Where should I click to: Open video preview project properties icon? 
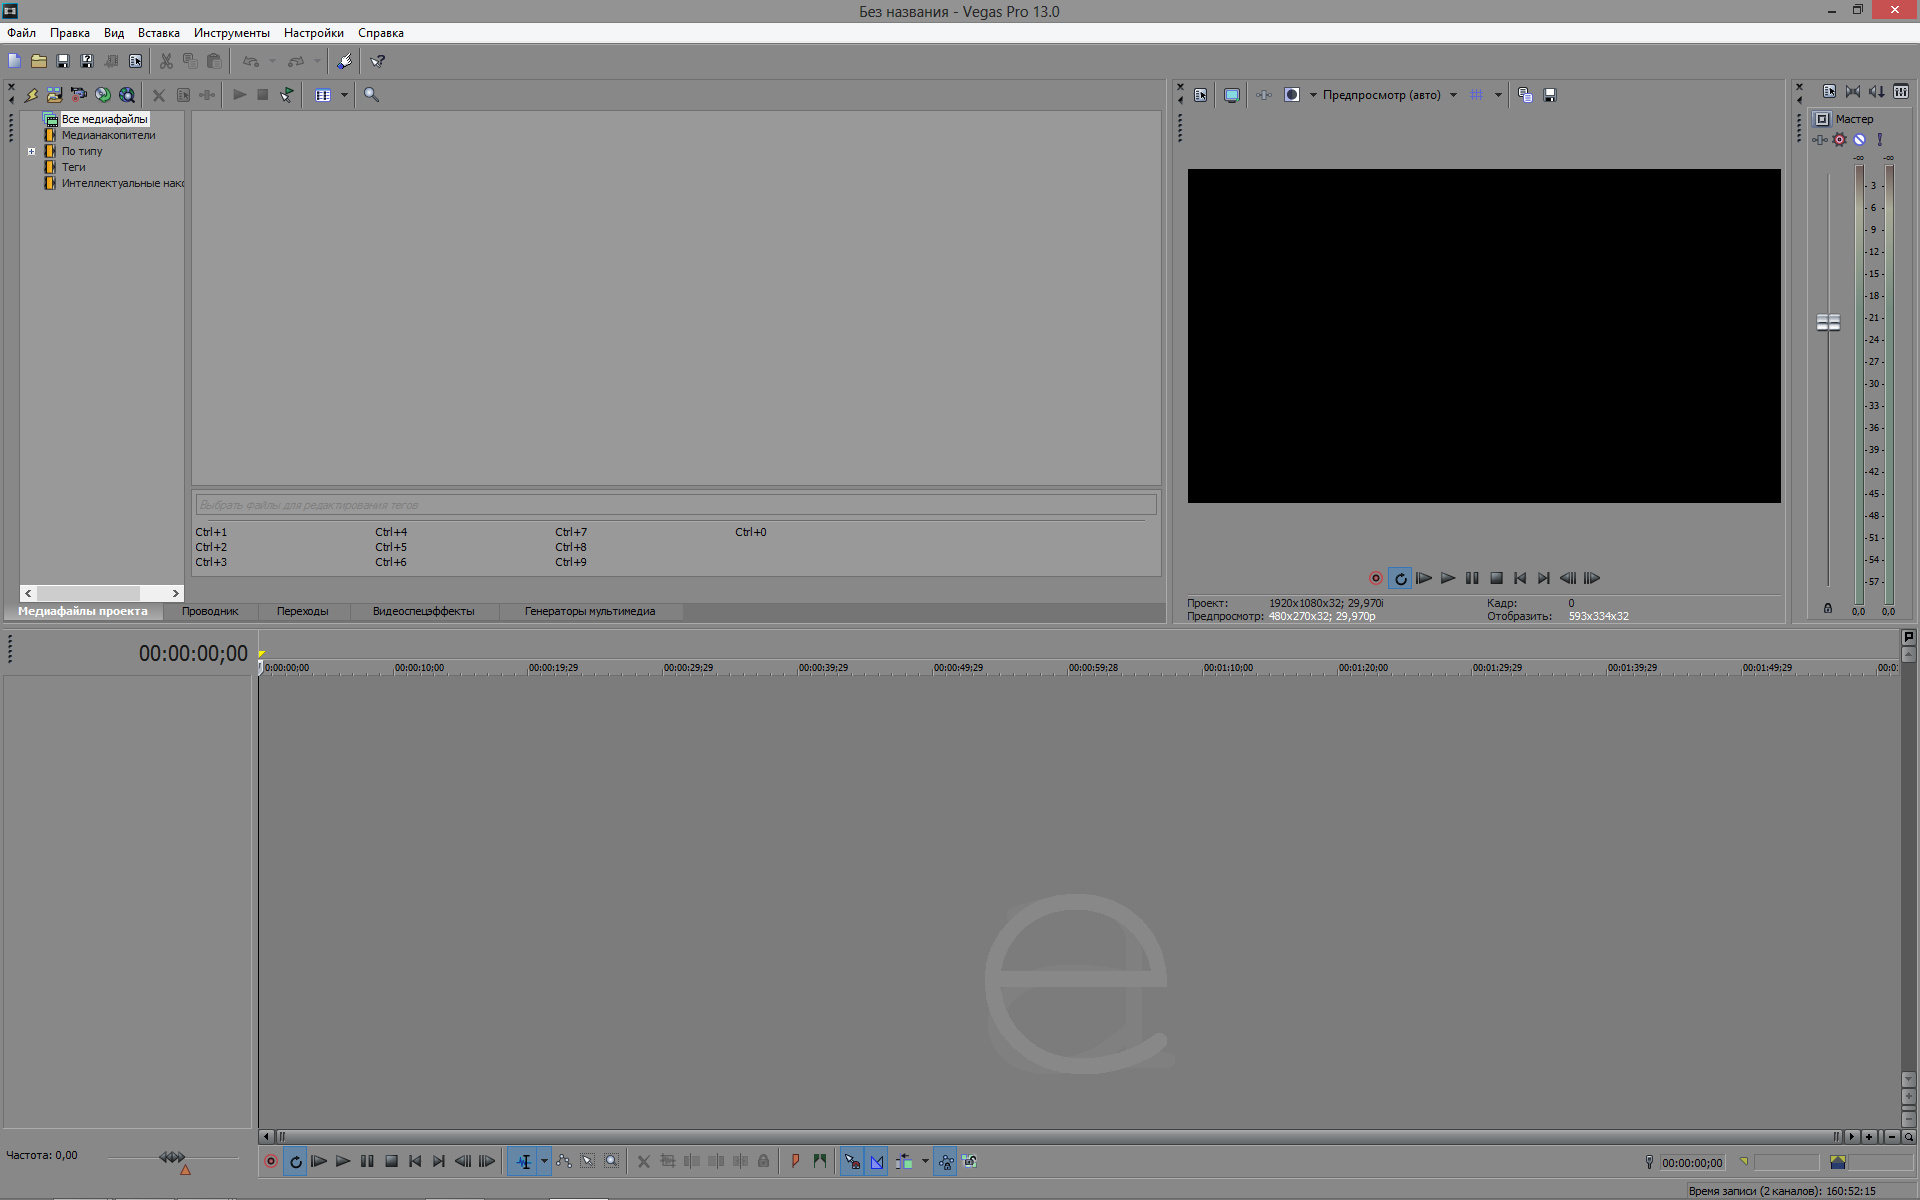[1201, 95]
